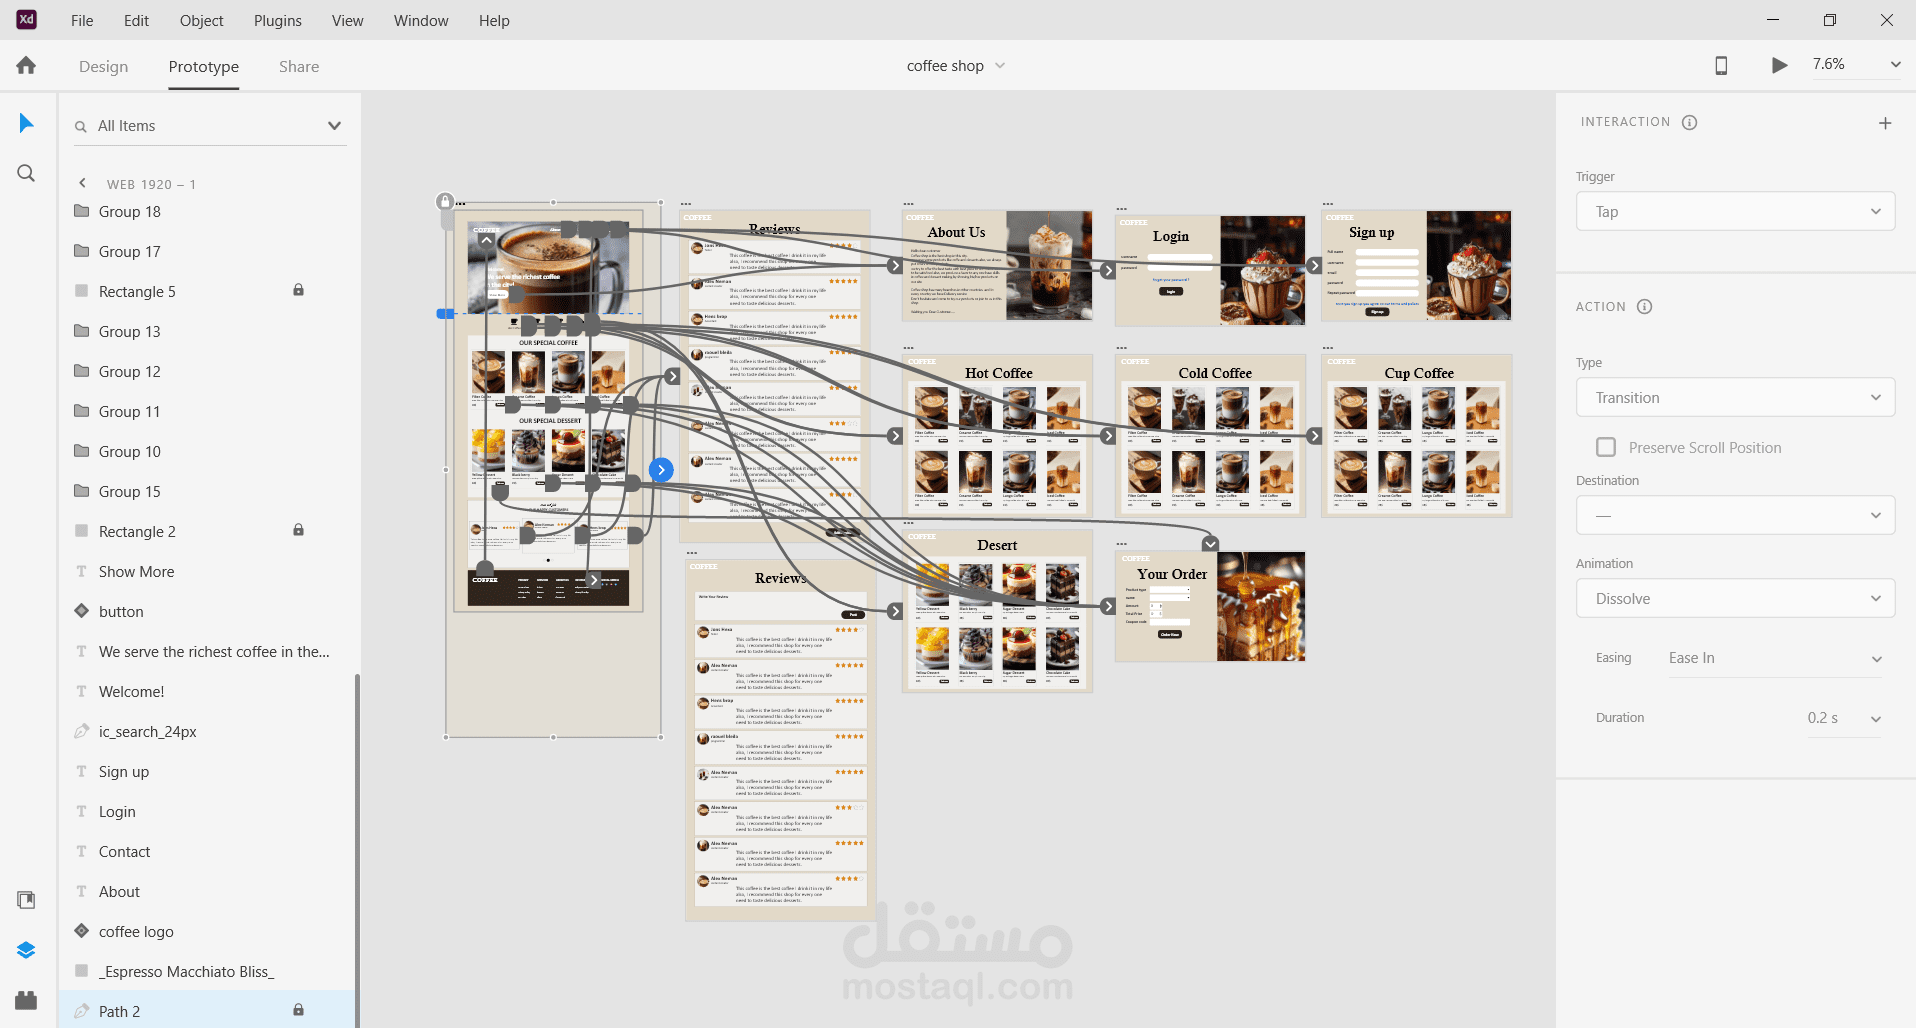Open the Help menu
The height and width of the screenshot is (1028, 1916).
click(x=494, y=20)
